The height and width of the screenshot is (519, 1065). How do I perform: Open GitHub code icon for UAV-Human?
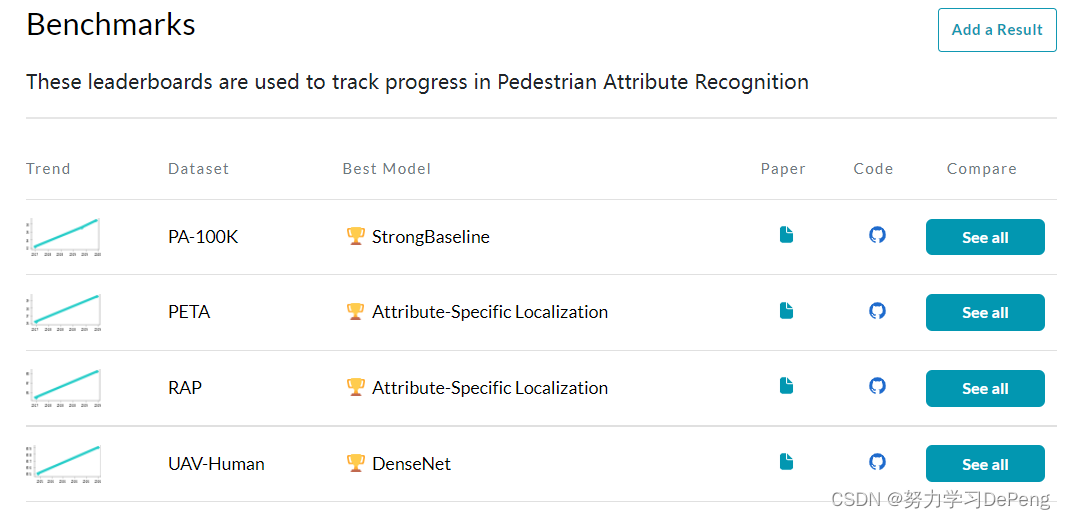(878, 462)
